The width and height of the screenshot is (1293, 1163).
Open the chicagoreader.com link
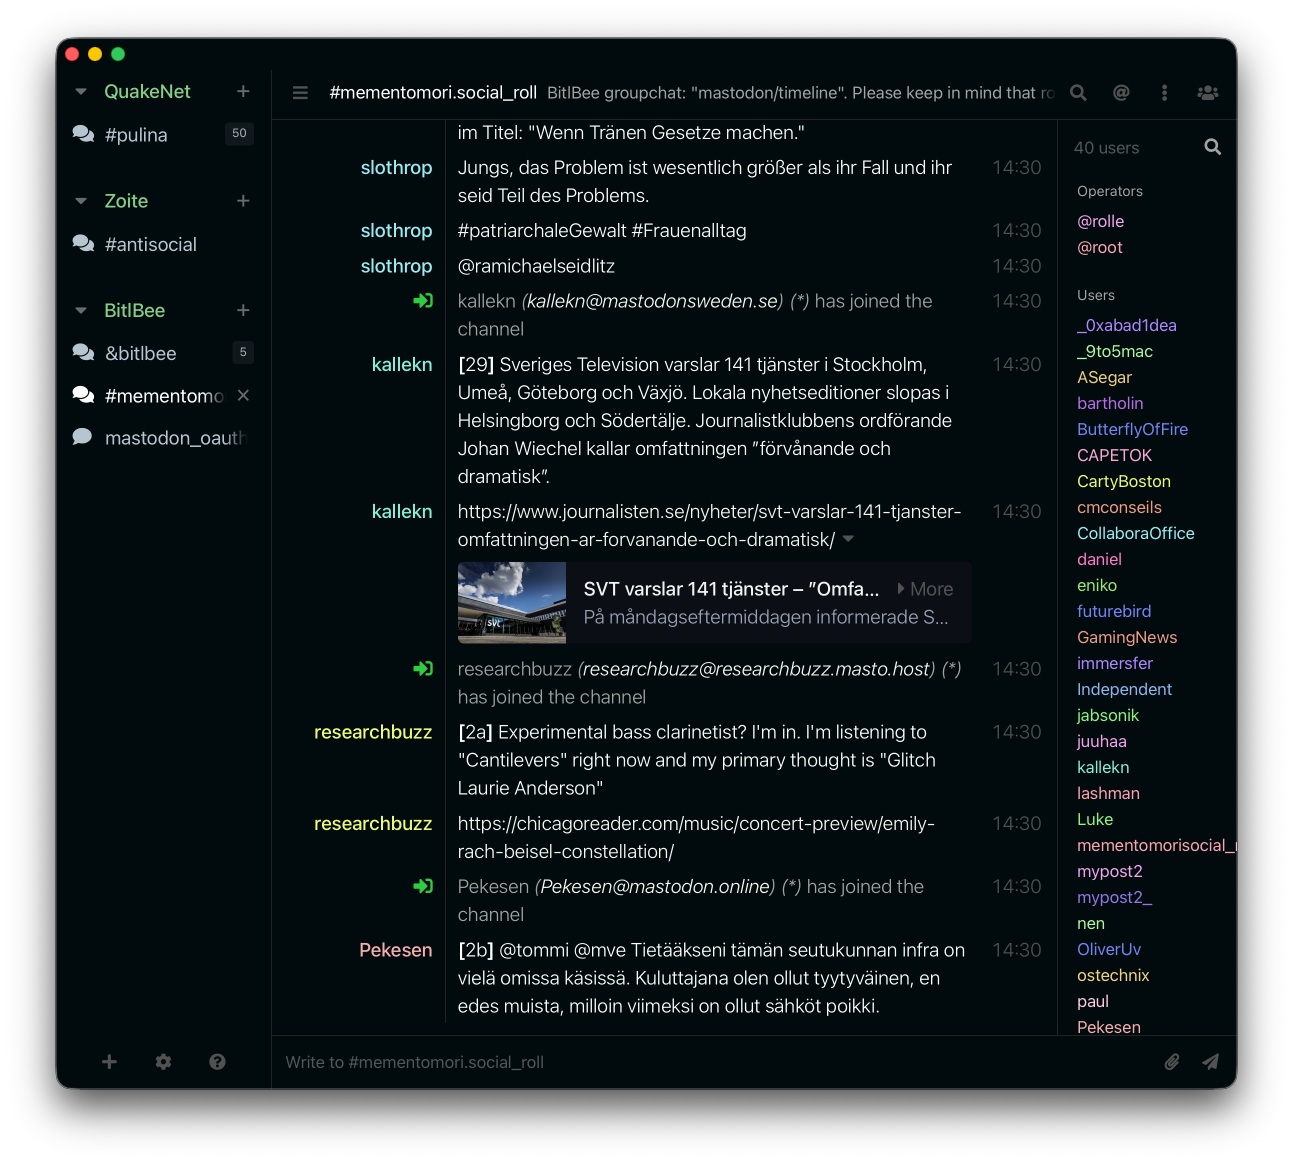[x=695, y=837]
